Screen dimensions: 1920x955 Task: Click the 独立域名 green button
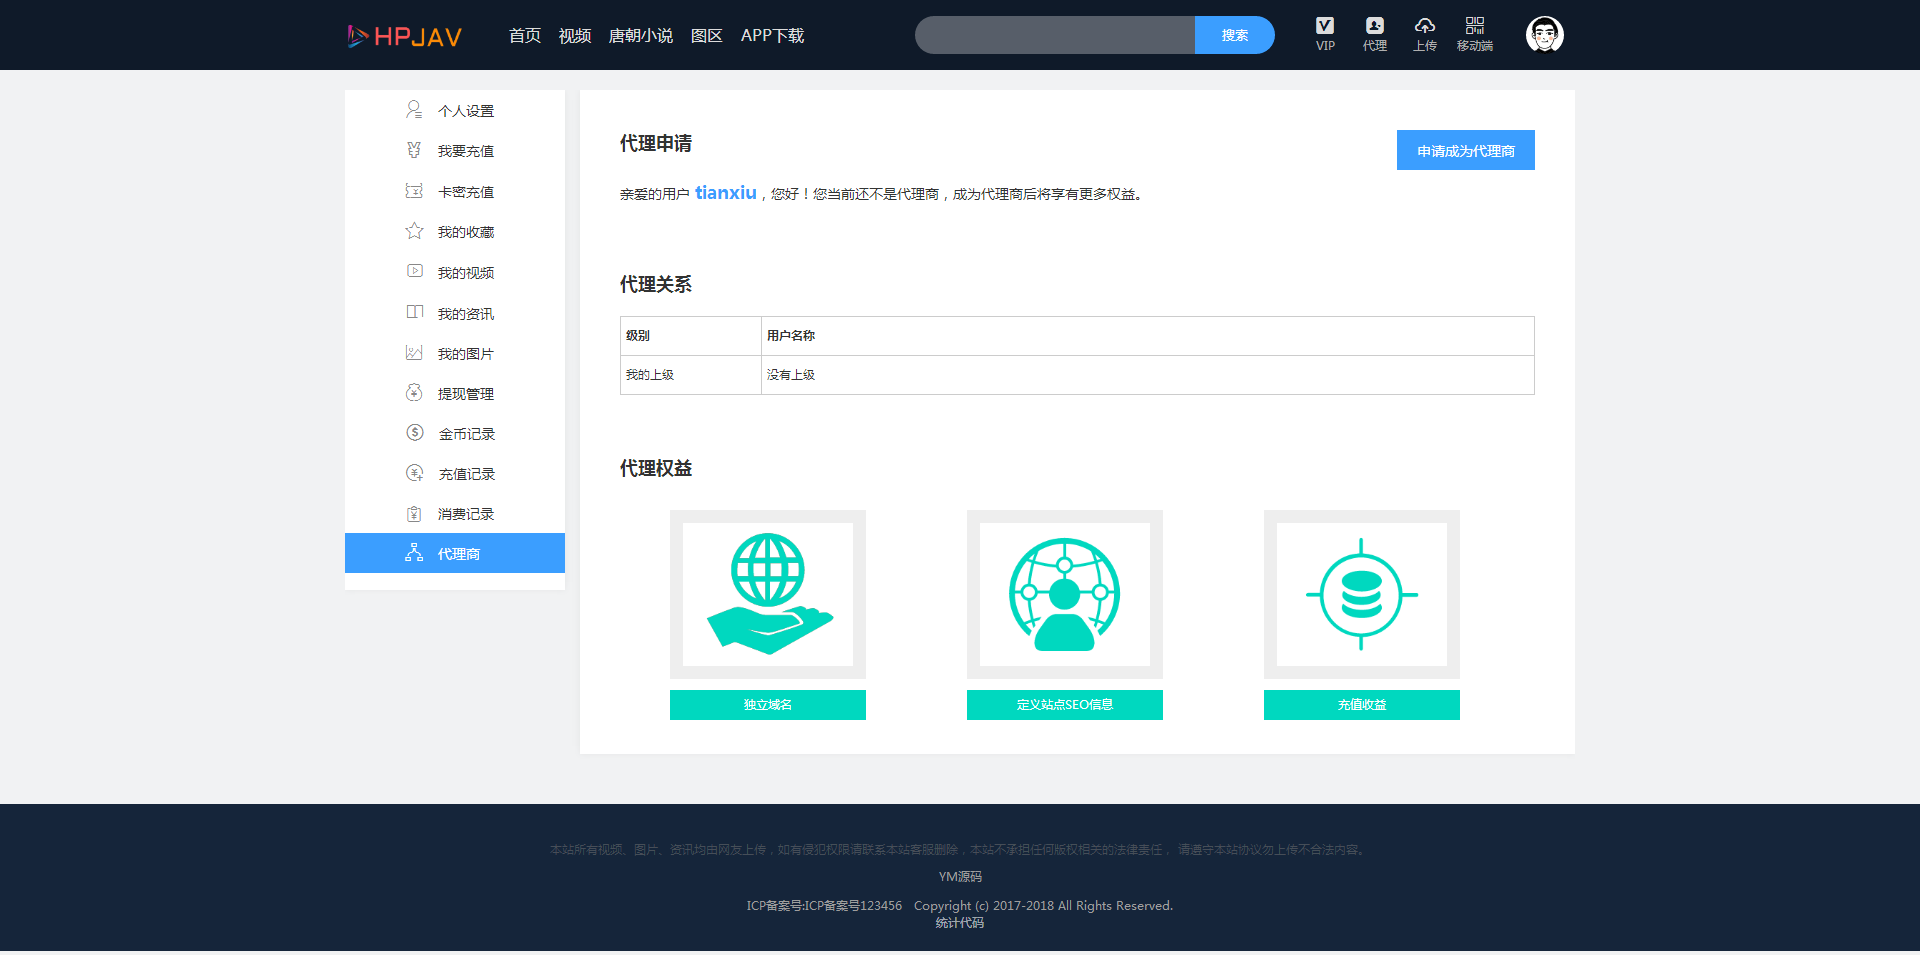click(x=768, y=705)
